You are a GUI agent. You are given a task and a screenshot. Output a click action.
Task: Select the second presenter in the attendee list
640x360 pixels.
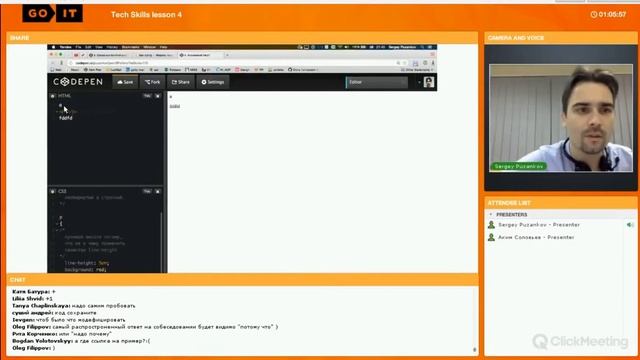coord(536,237)
